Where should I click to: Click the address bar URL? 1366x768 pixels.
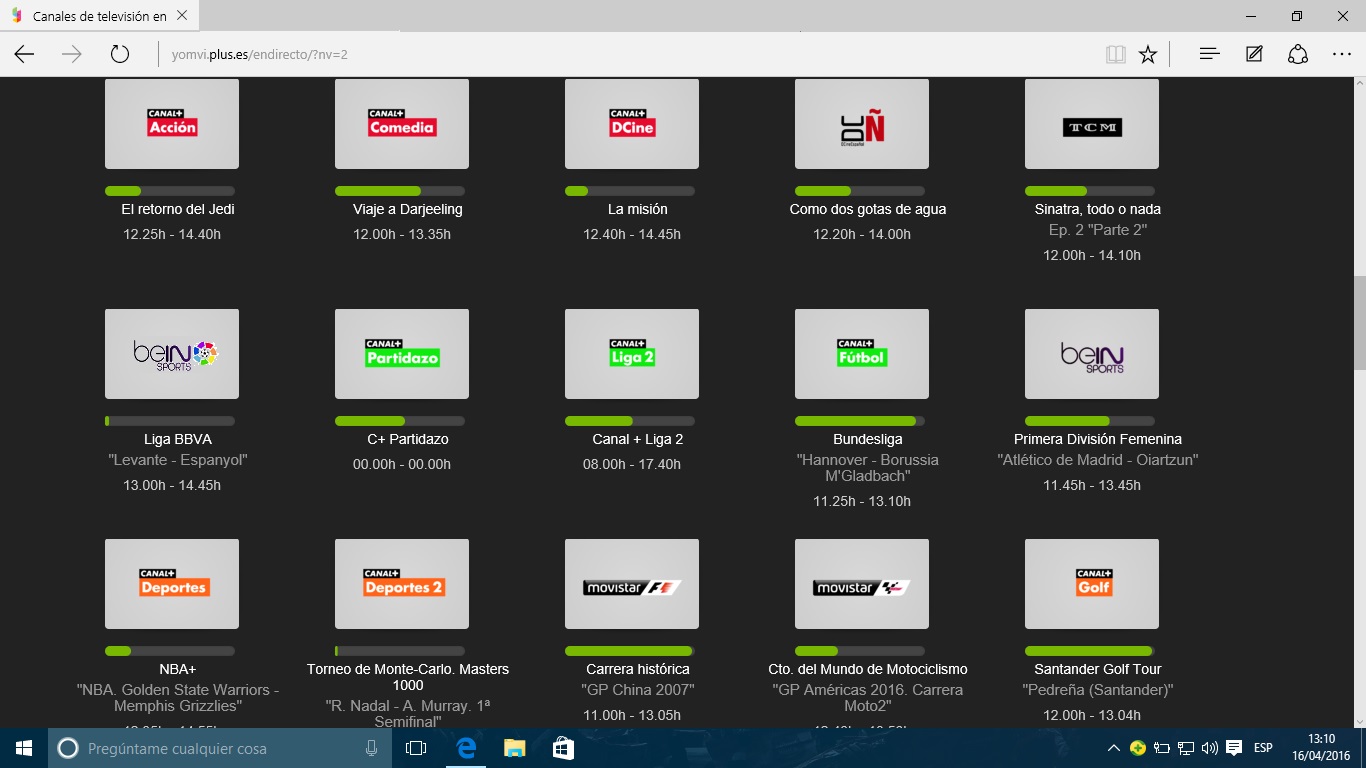pyautogui.click(x=259, y=54)
